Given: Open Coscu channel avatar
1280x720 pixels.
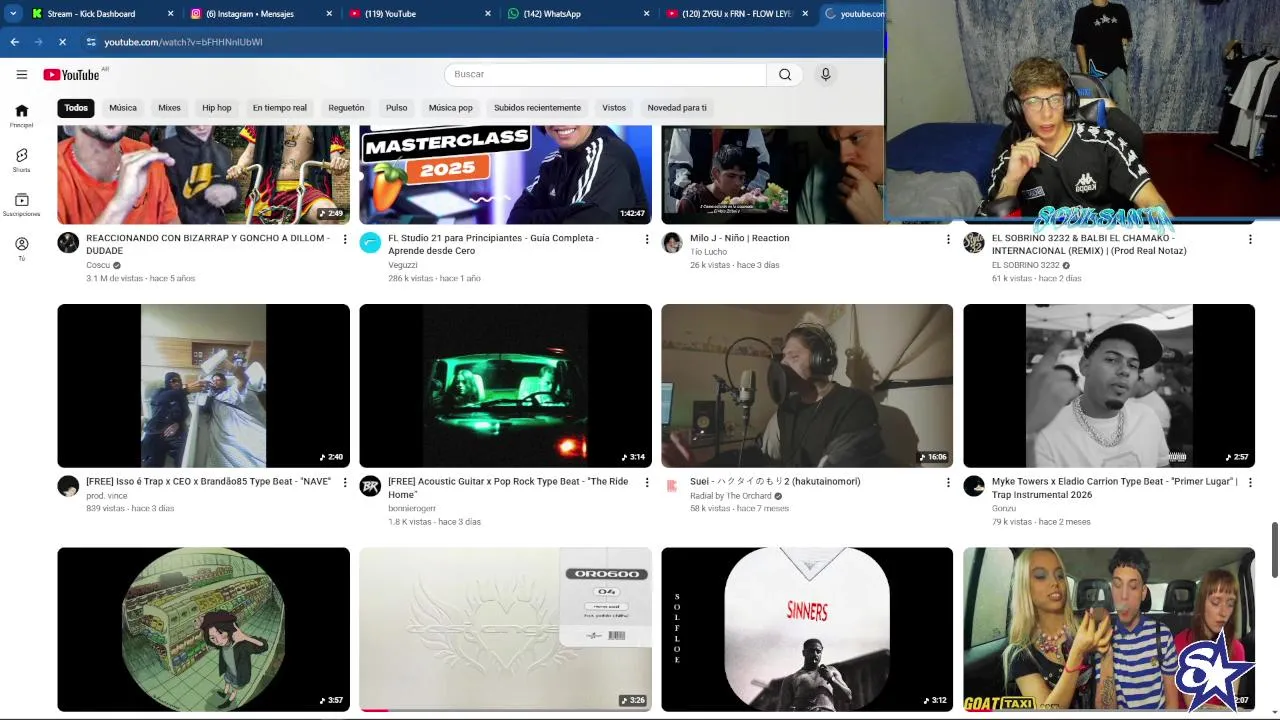Looking at the screenshot, I should [68, 243].
